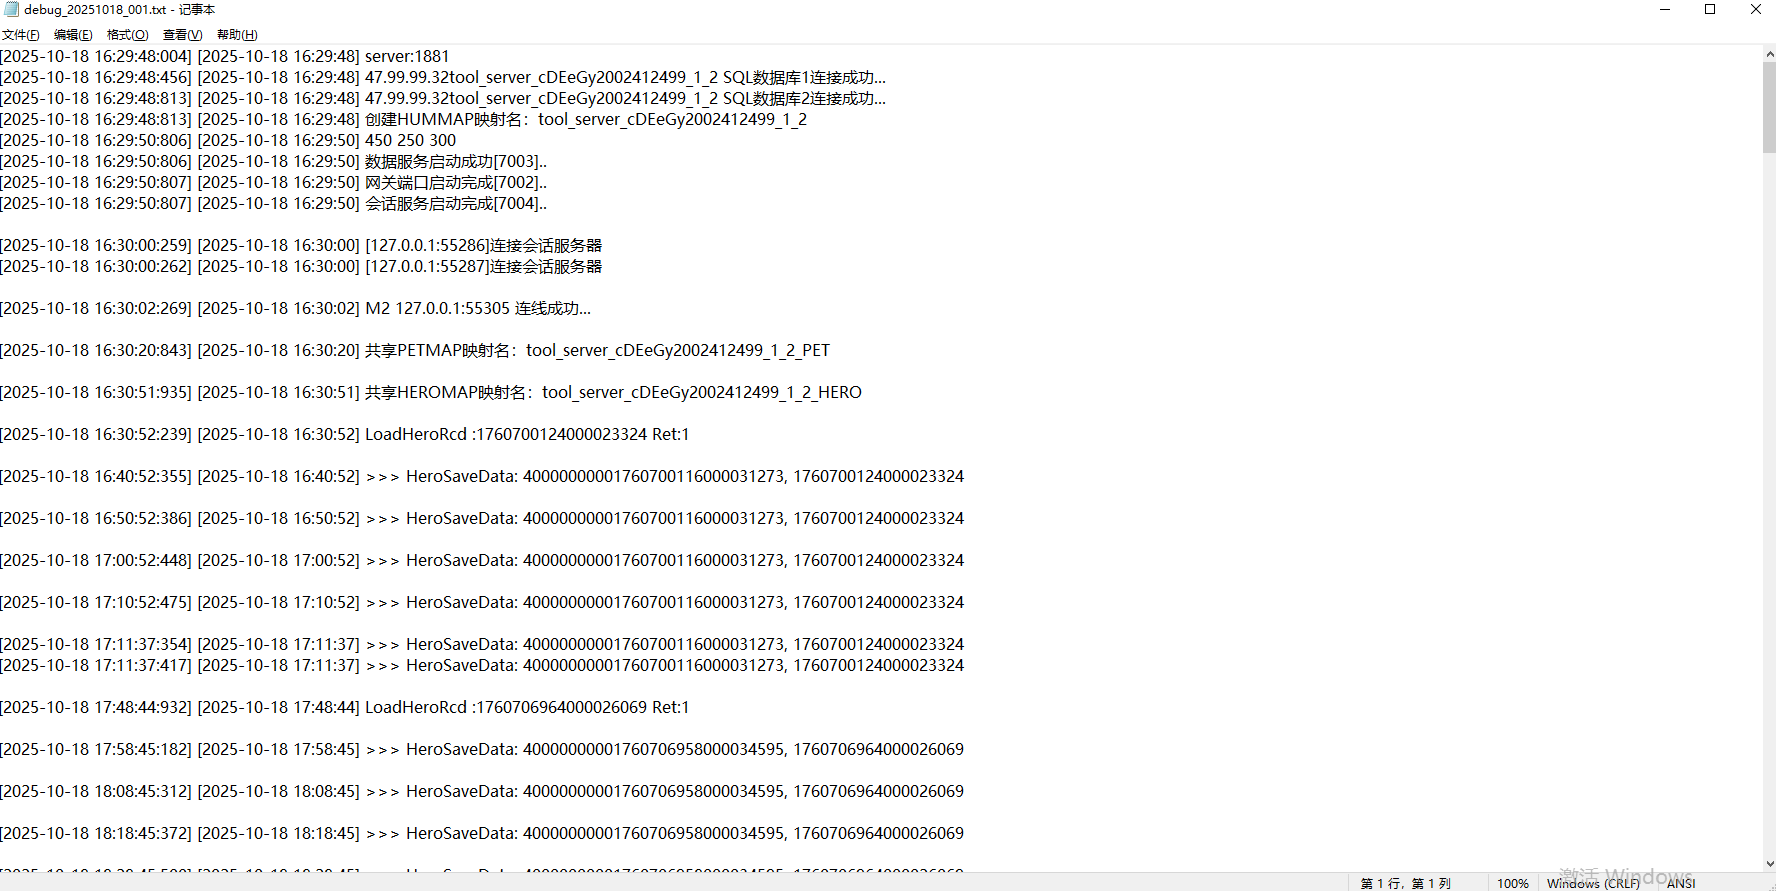Image resolution: width=1776 pixels, height=891 pixels.
Task: Click the 第1行, 第1列 status bar indicator
Action: pyautogui.click(x=1405, y=883)
